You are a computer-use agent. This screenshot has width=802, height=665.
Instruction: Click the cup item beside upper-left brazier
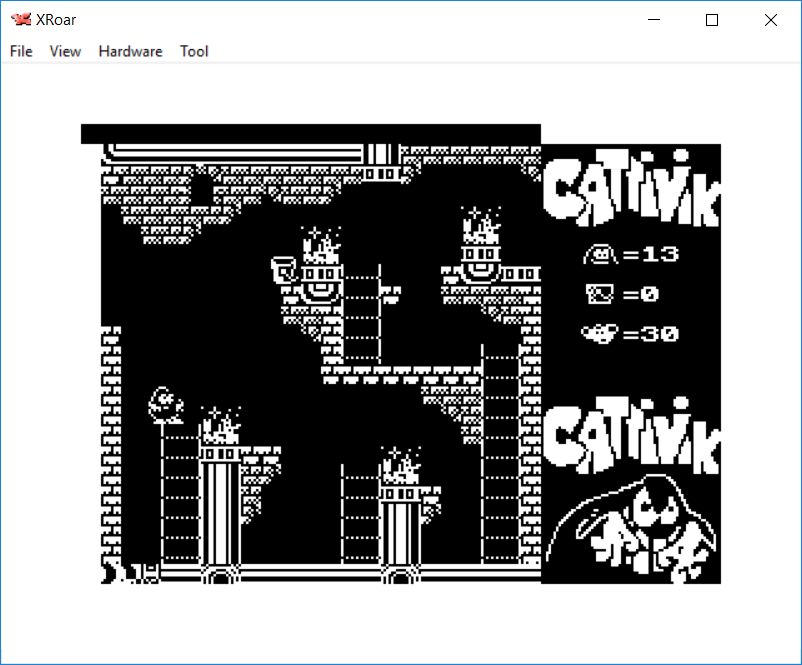coord(284,268)
